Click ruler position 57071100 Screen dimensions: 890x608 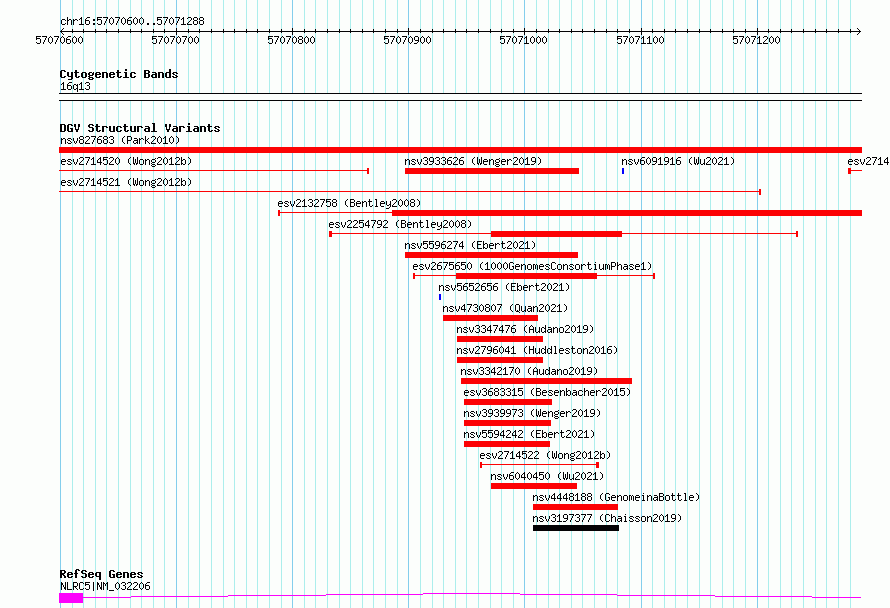tap(640, 40)
